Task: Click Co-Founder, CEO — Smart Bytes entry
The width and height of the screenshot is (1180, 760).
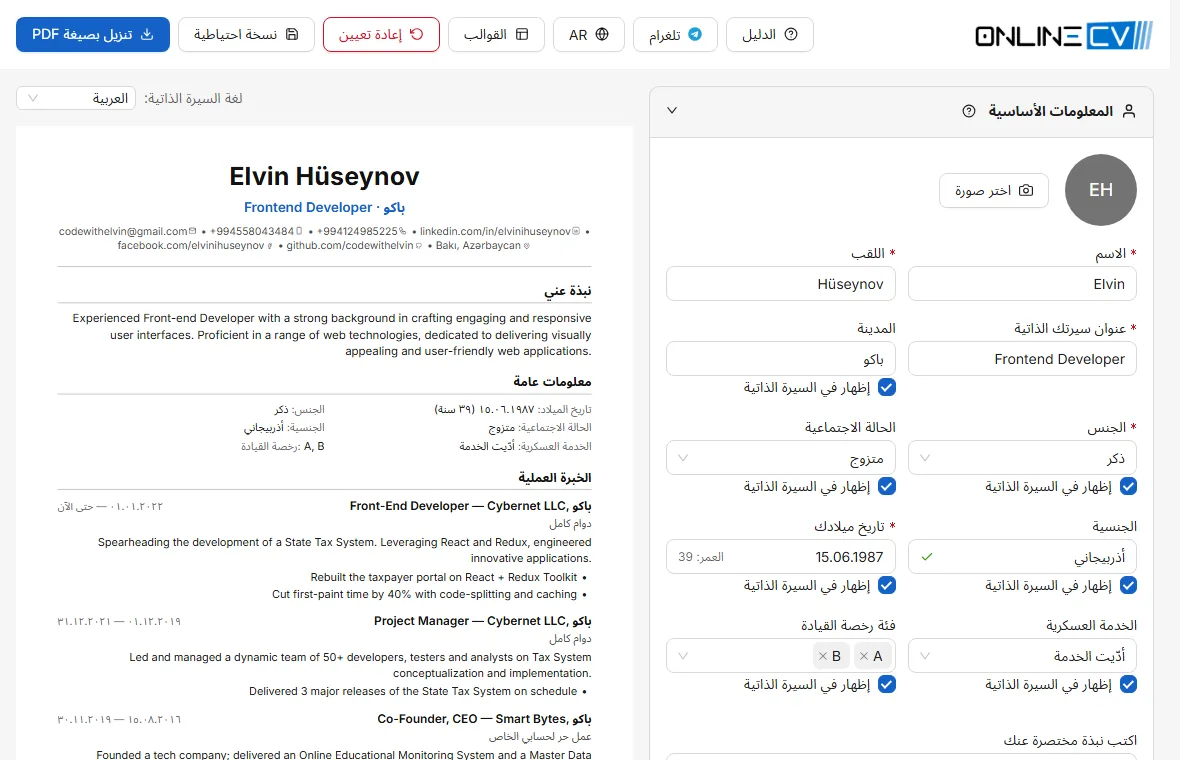Action: 484,719
